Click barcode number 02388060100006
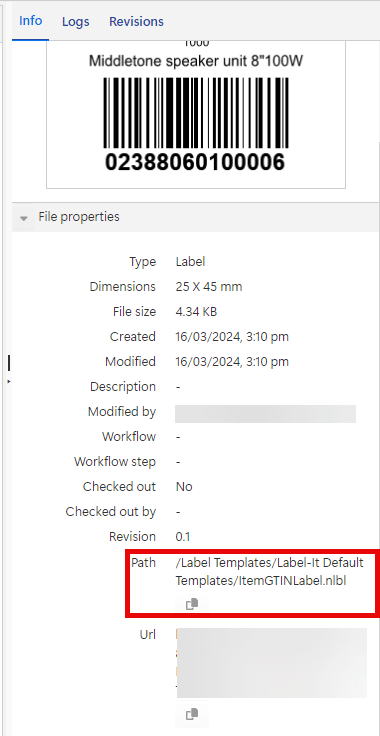Screen dimensions: 380x736 point(195,162)
